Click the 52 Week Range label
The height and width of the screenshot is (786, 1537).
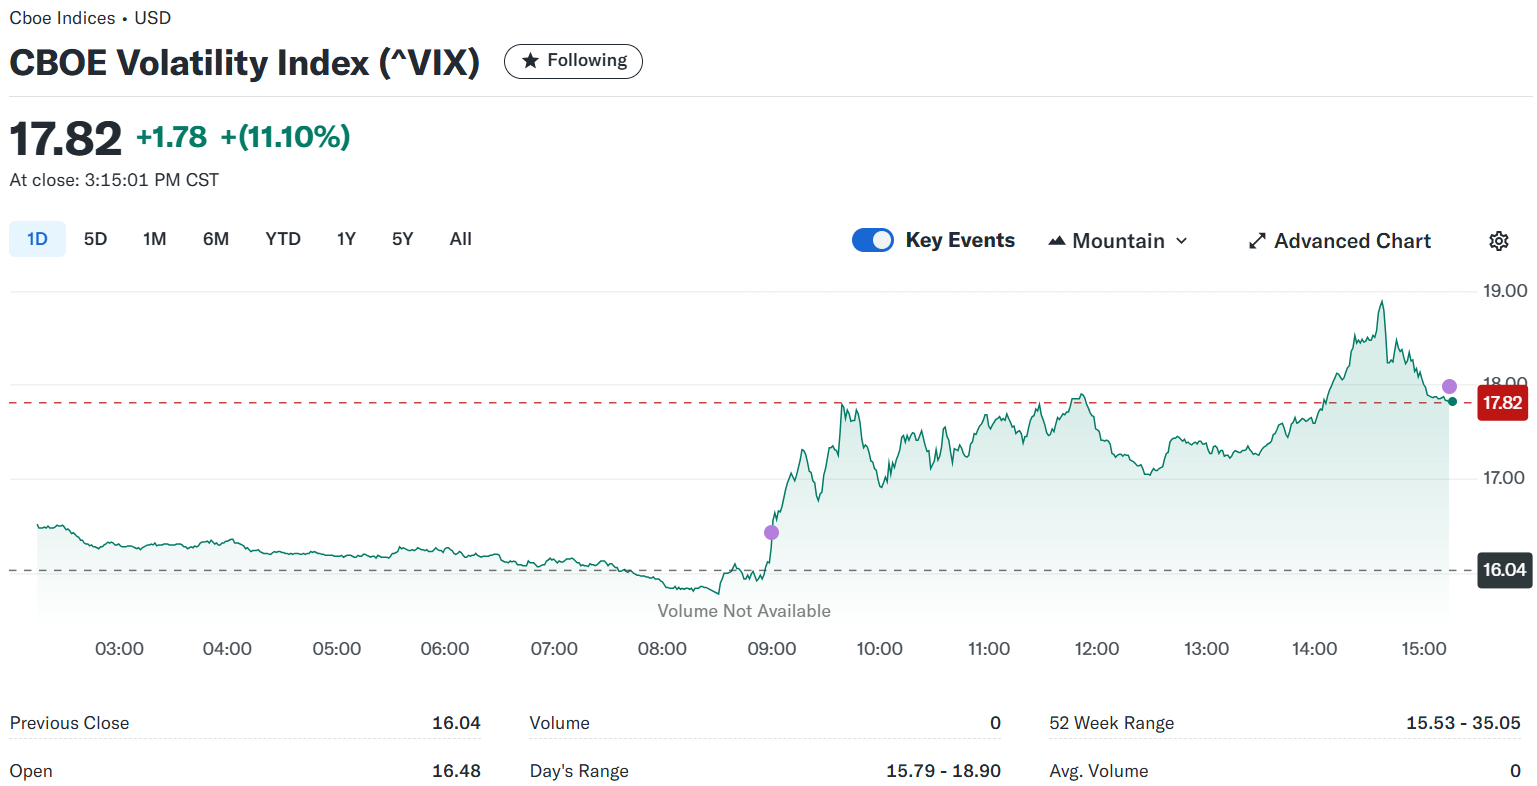point(1112,723)
